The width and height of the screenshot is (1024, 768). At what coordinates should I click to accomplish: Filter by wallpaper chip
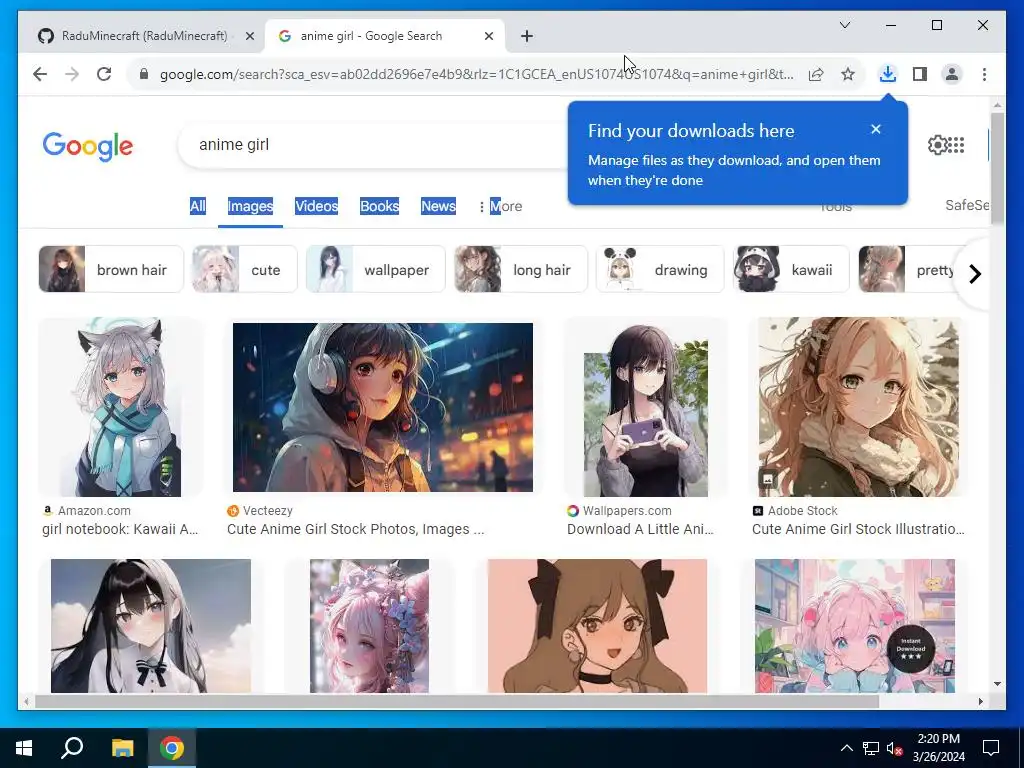376,269
